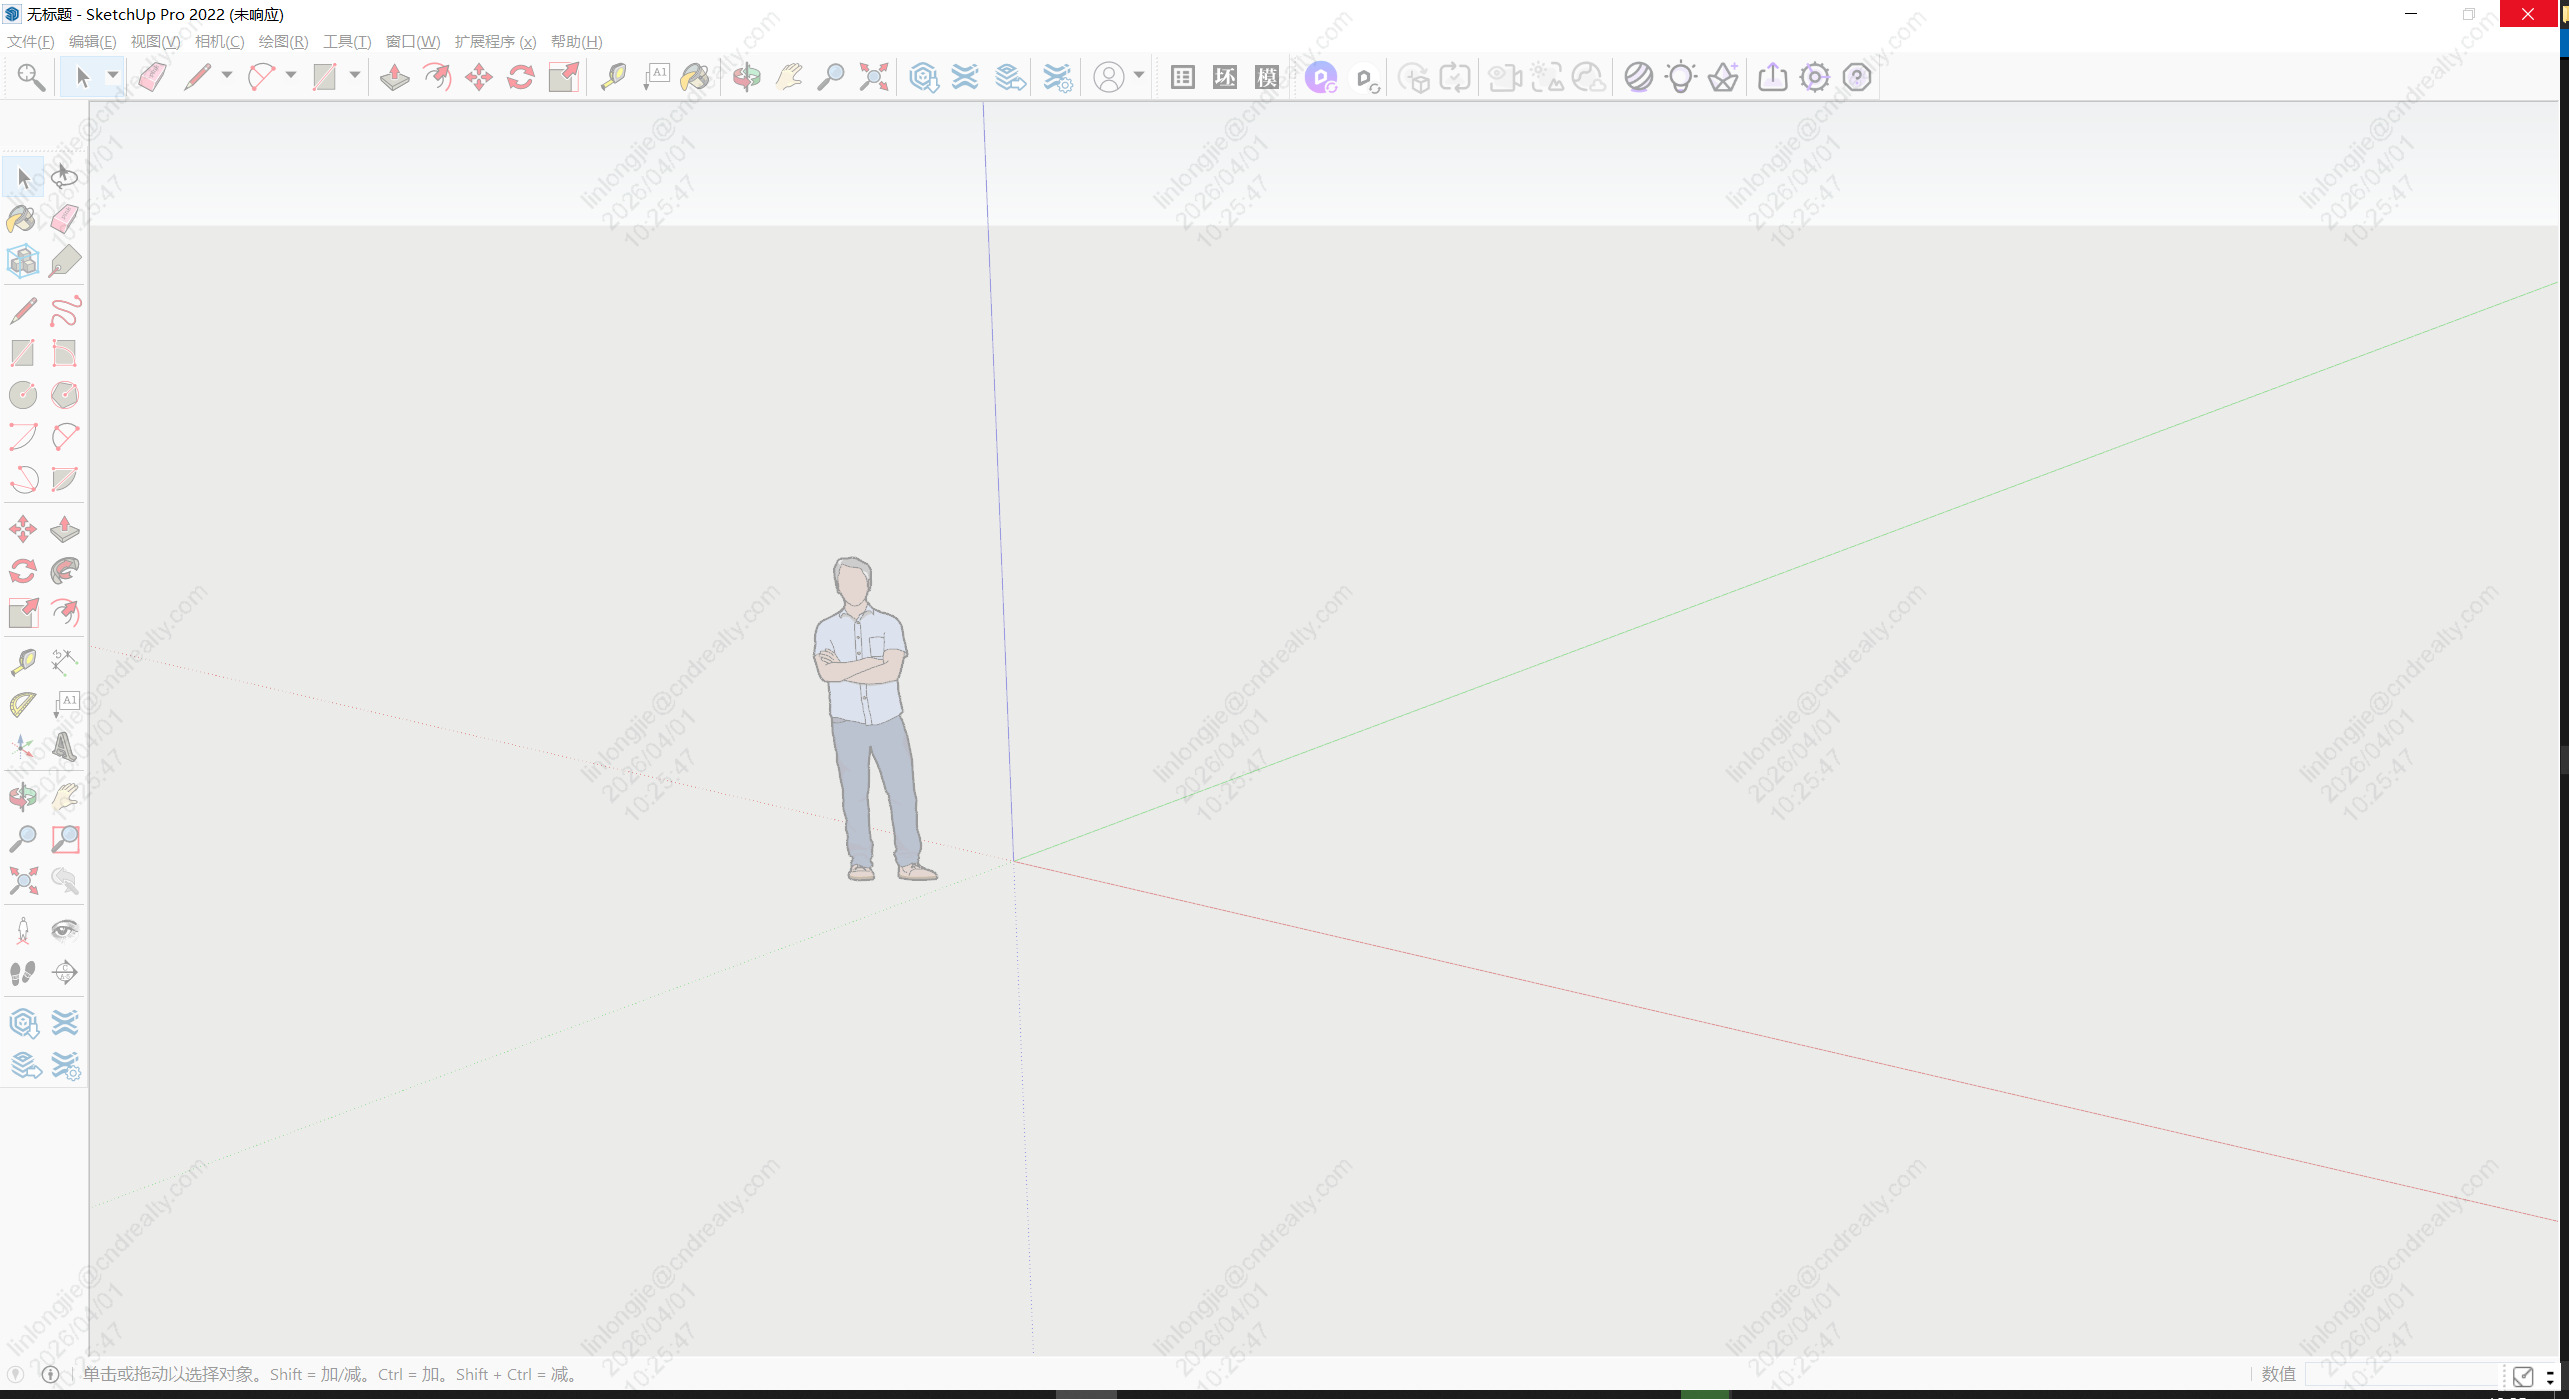Open the user account dropdown arrow
The image size is (2569, 1399).
tap(1138, 76)
